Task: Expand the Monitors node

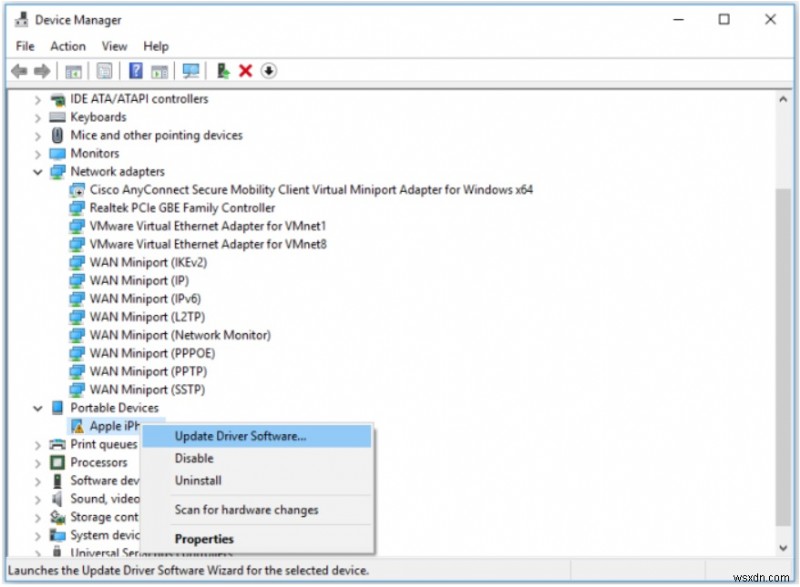Action: [37, 155]
